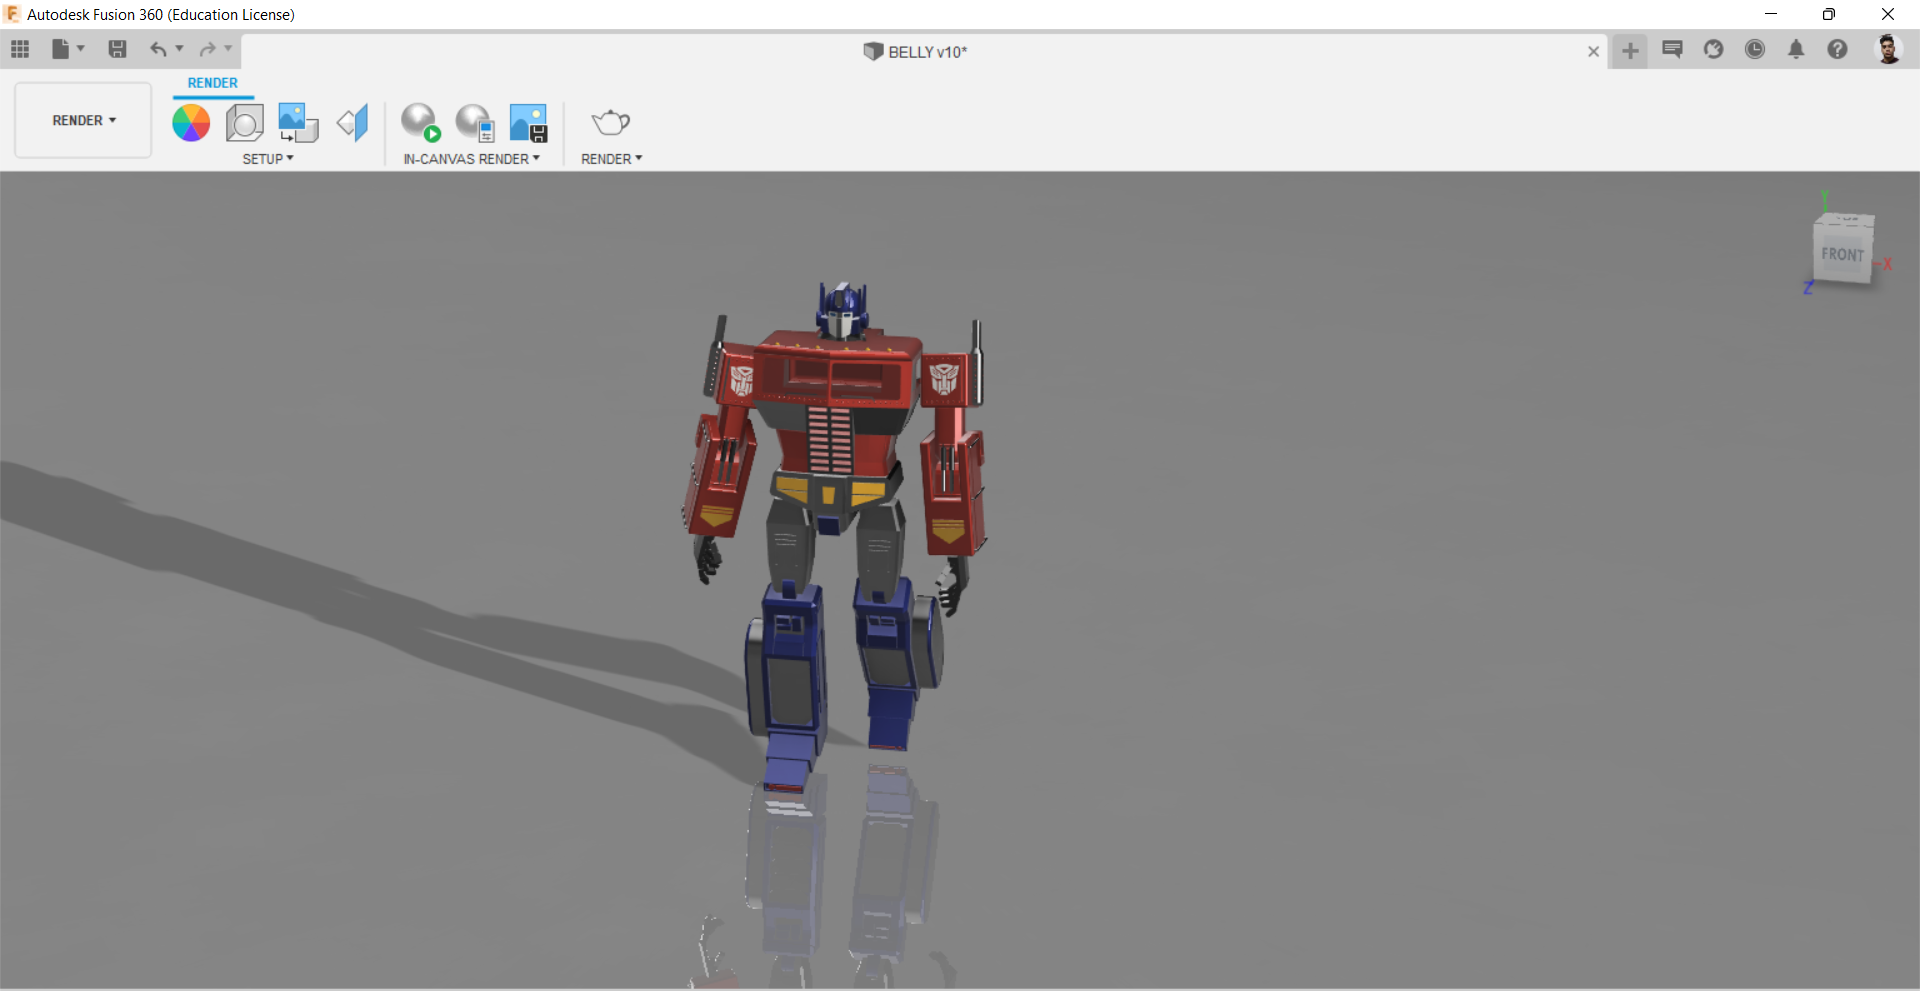Expand the SETUP panel dropdown
1920x991 pixels.
tap(268, 159)
